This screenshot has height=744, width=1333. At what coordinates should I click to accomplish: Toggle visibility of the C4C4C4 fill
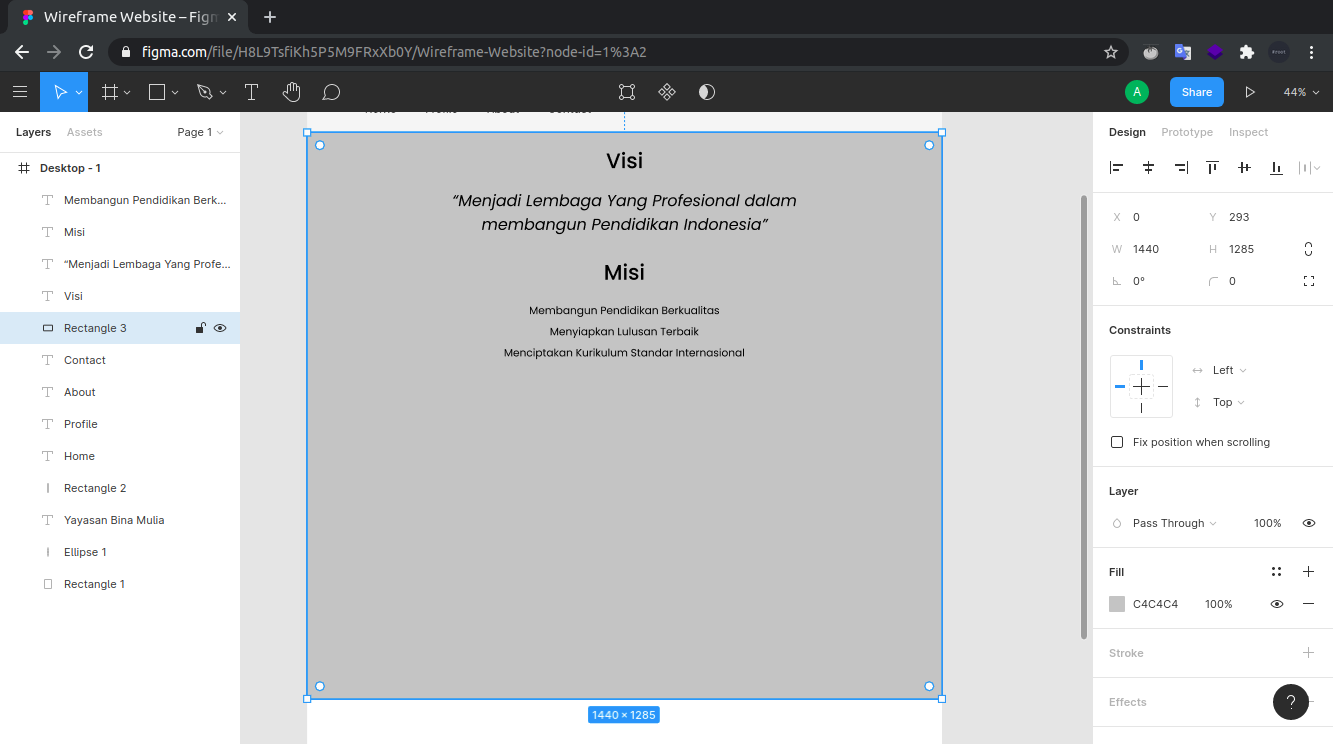[1278, 603]
